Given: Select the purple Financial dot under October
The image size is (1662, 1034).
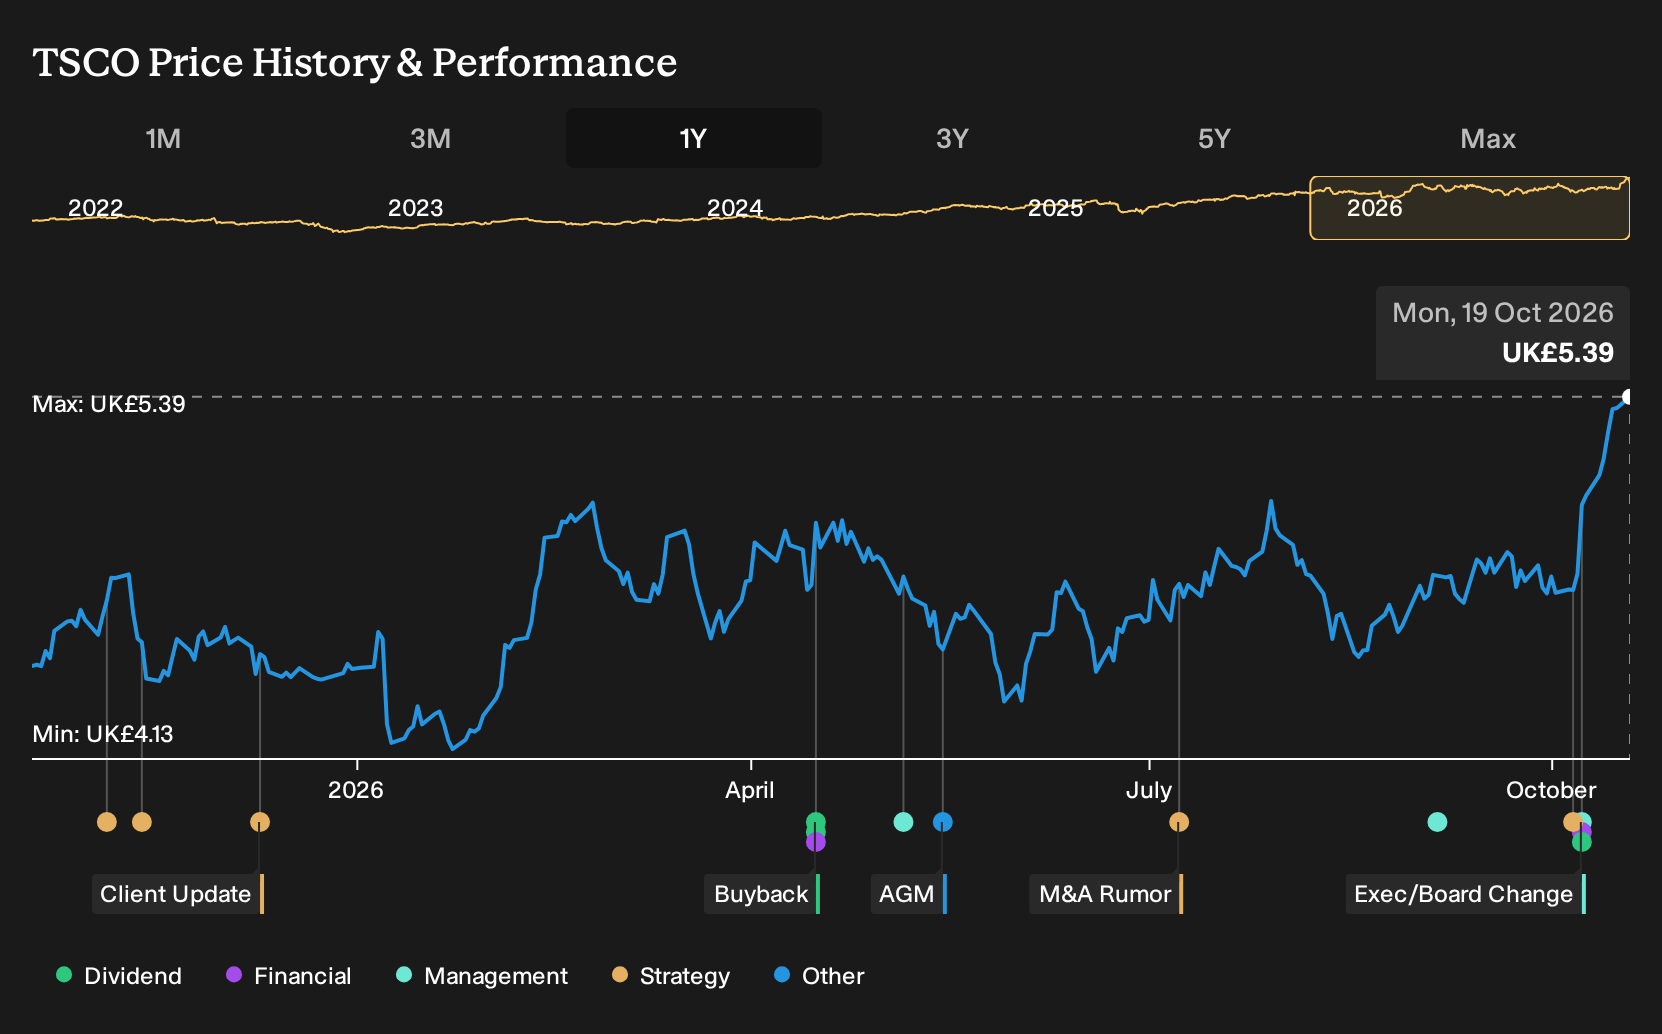Looking at the screenshot, I should tap(1586, 831).
